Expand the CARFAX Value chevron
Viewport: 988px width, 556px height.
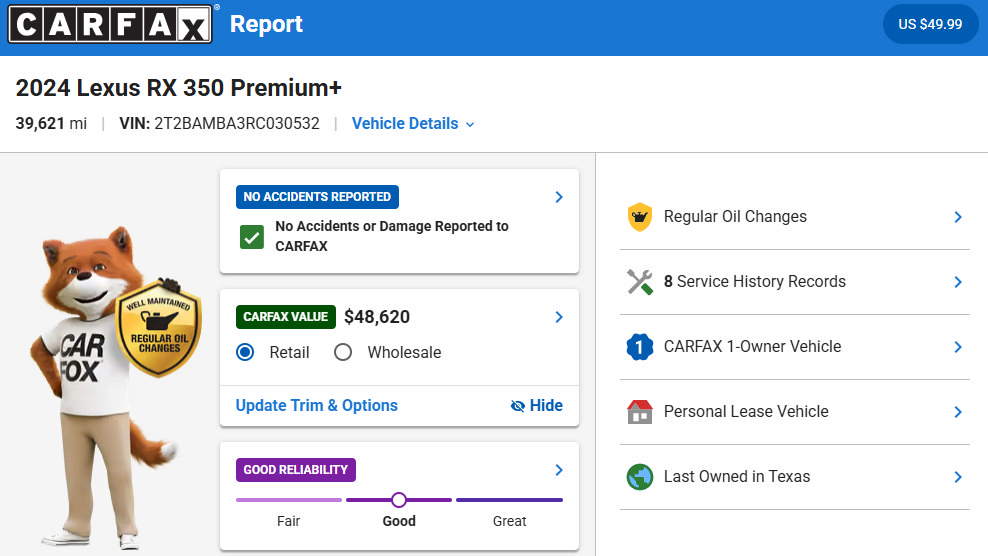(x=559, y=316)
